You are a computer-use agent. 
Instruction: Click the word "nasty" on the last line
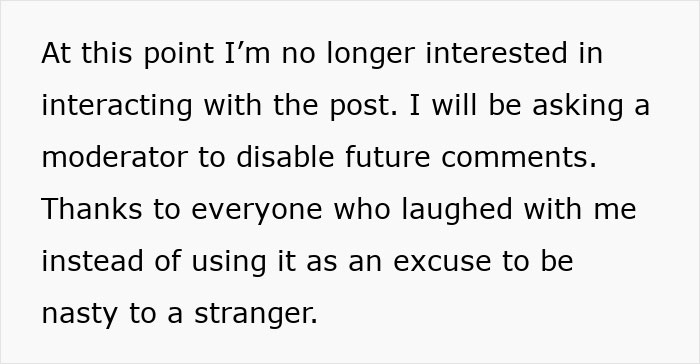[x=79, y=315]
